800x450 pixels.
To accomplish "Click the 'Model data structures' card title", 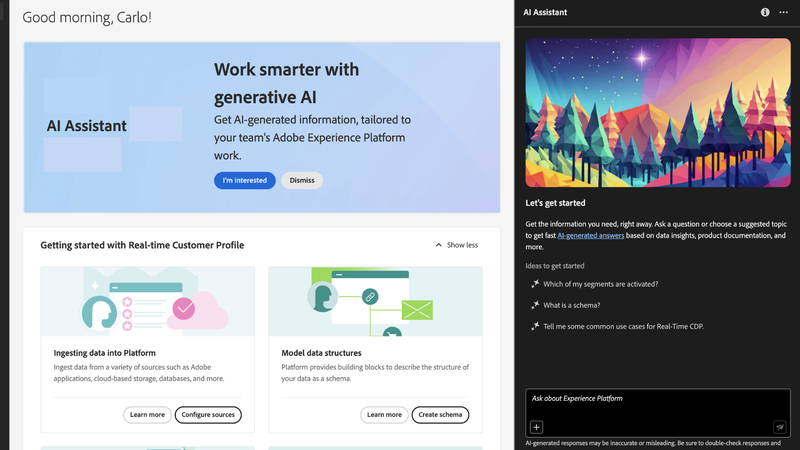I will [x=321, y=353].
